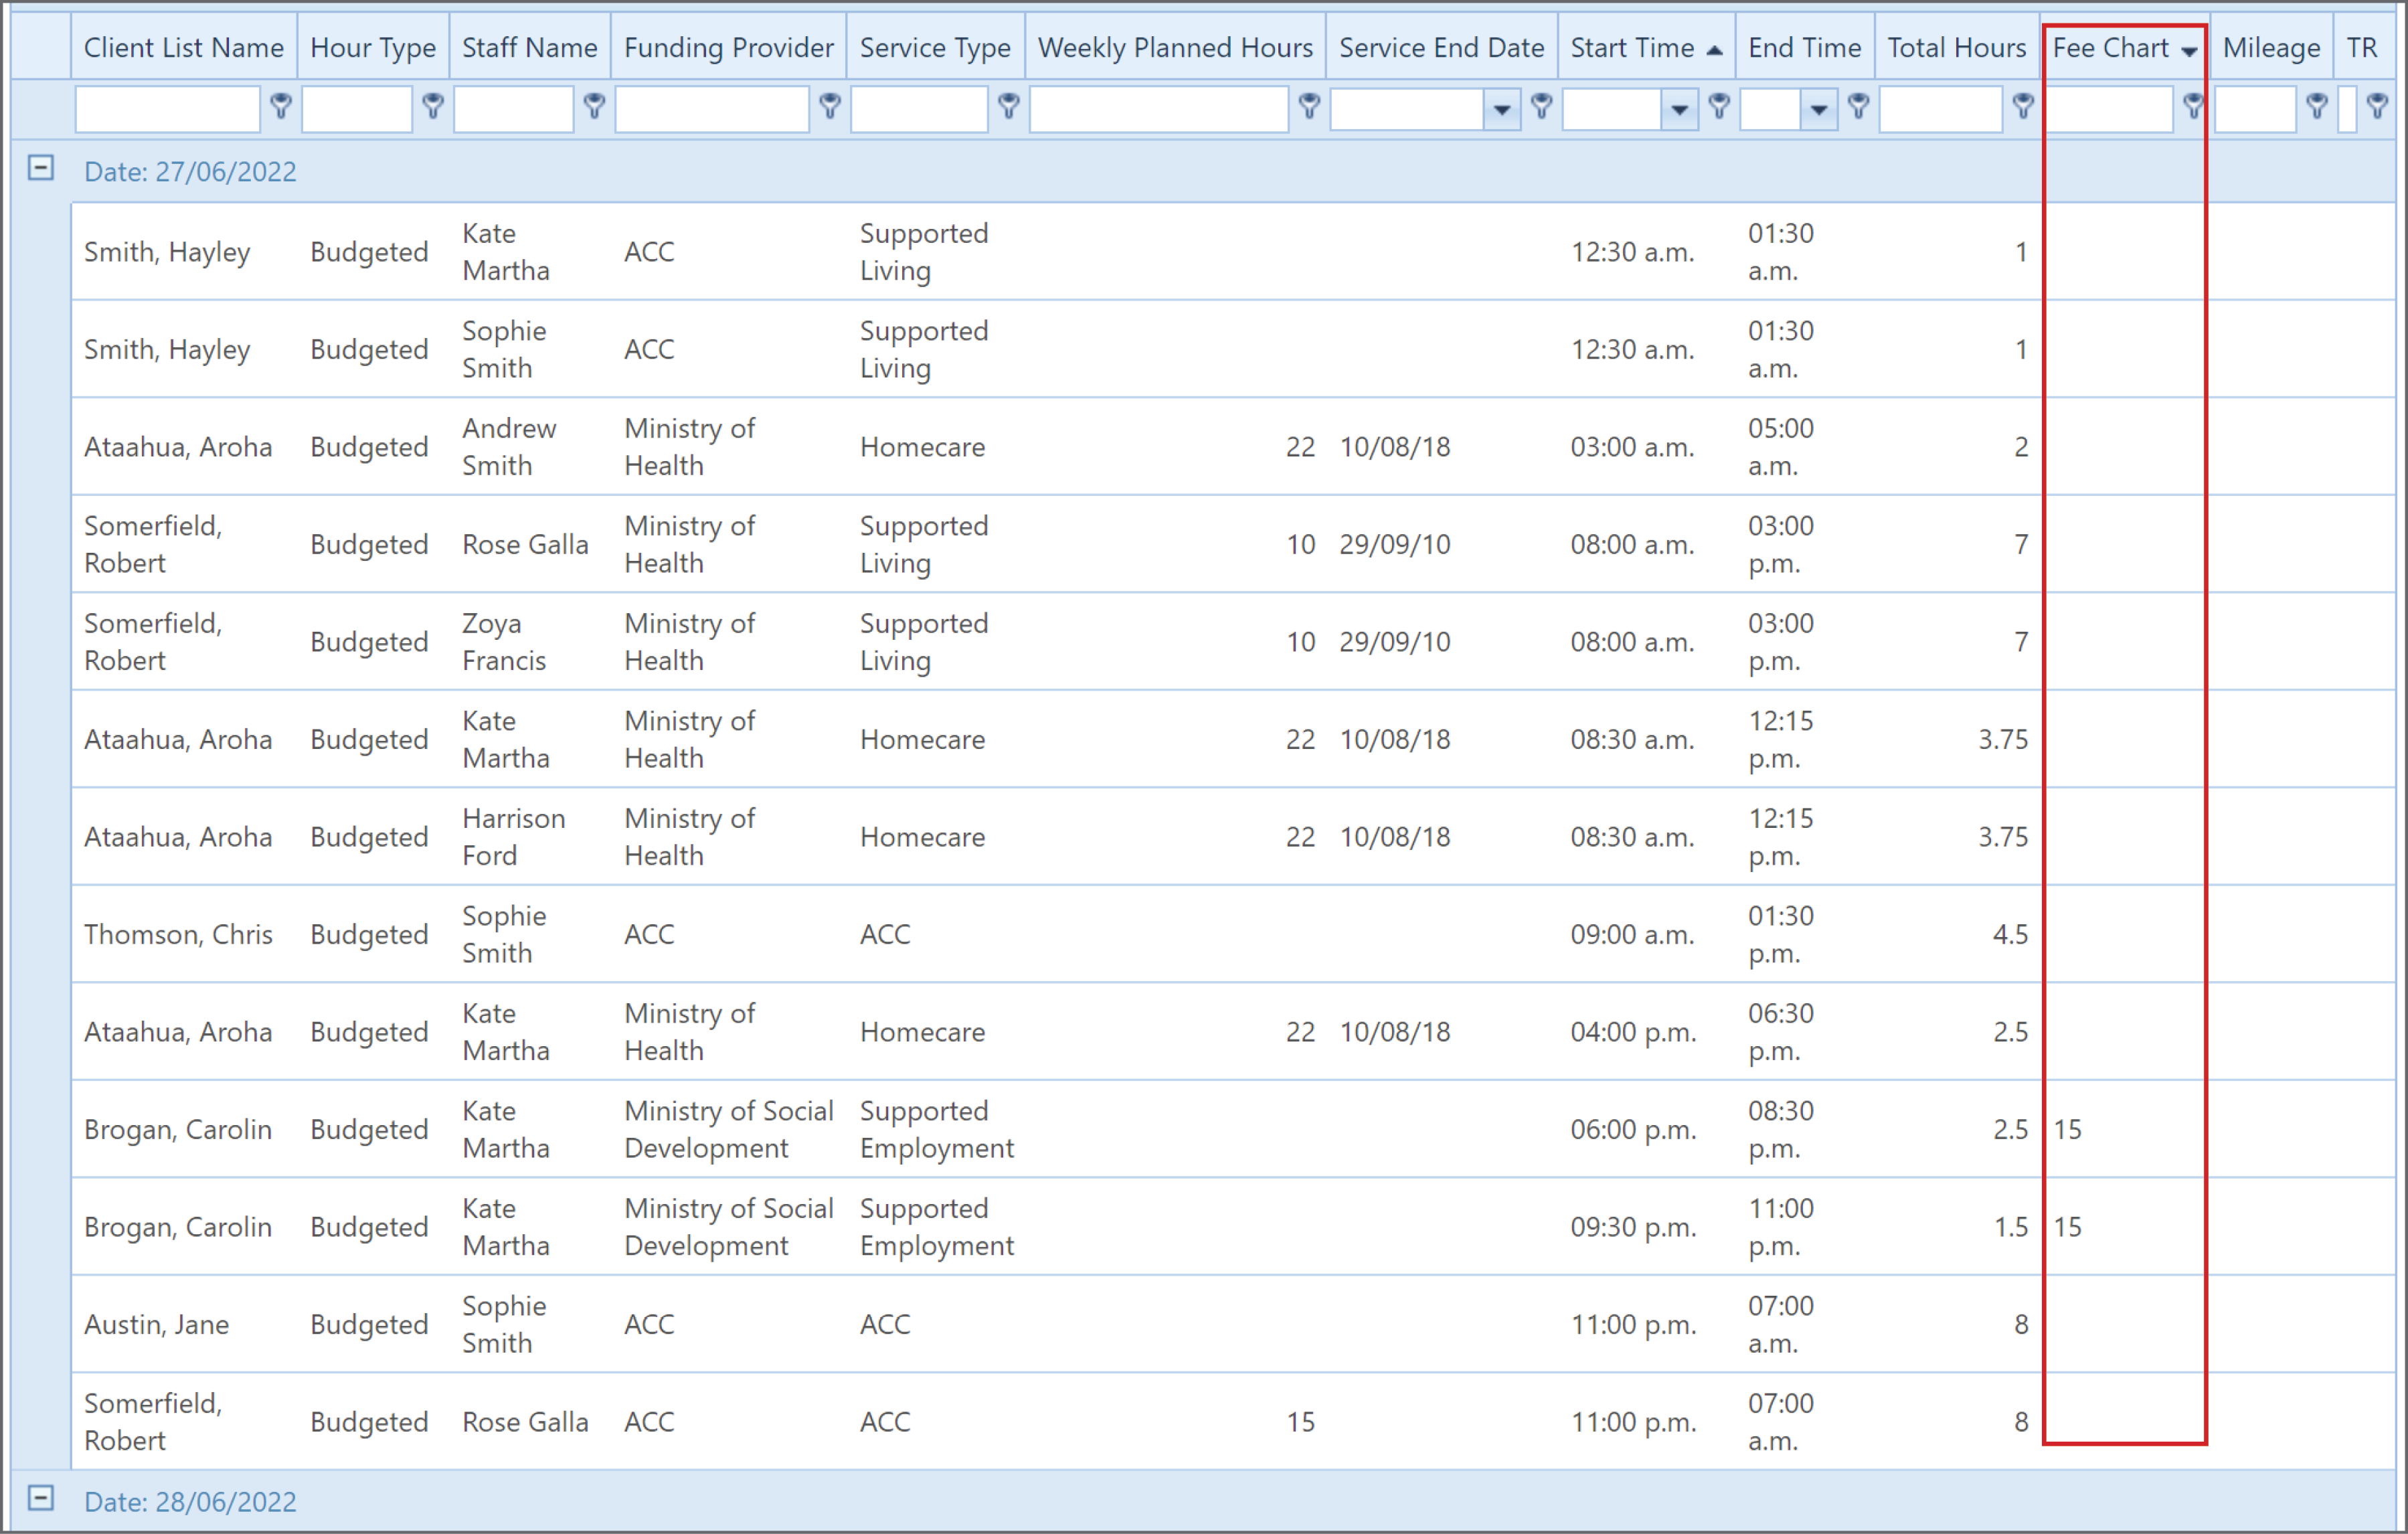Click the Start Time filter icon

[x=1719, y=106]
